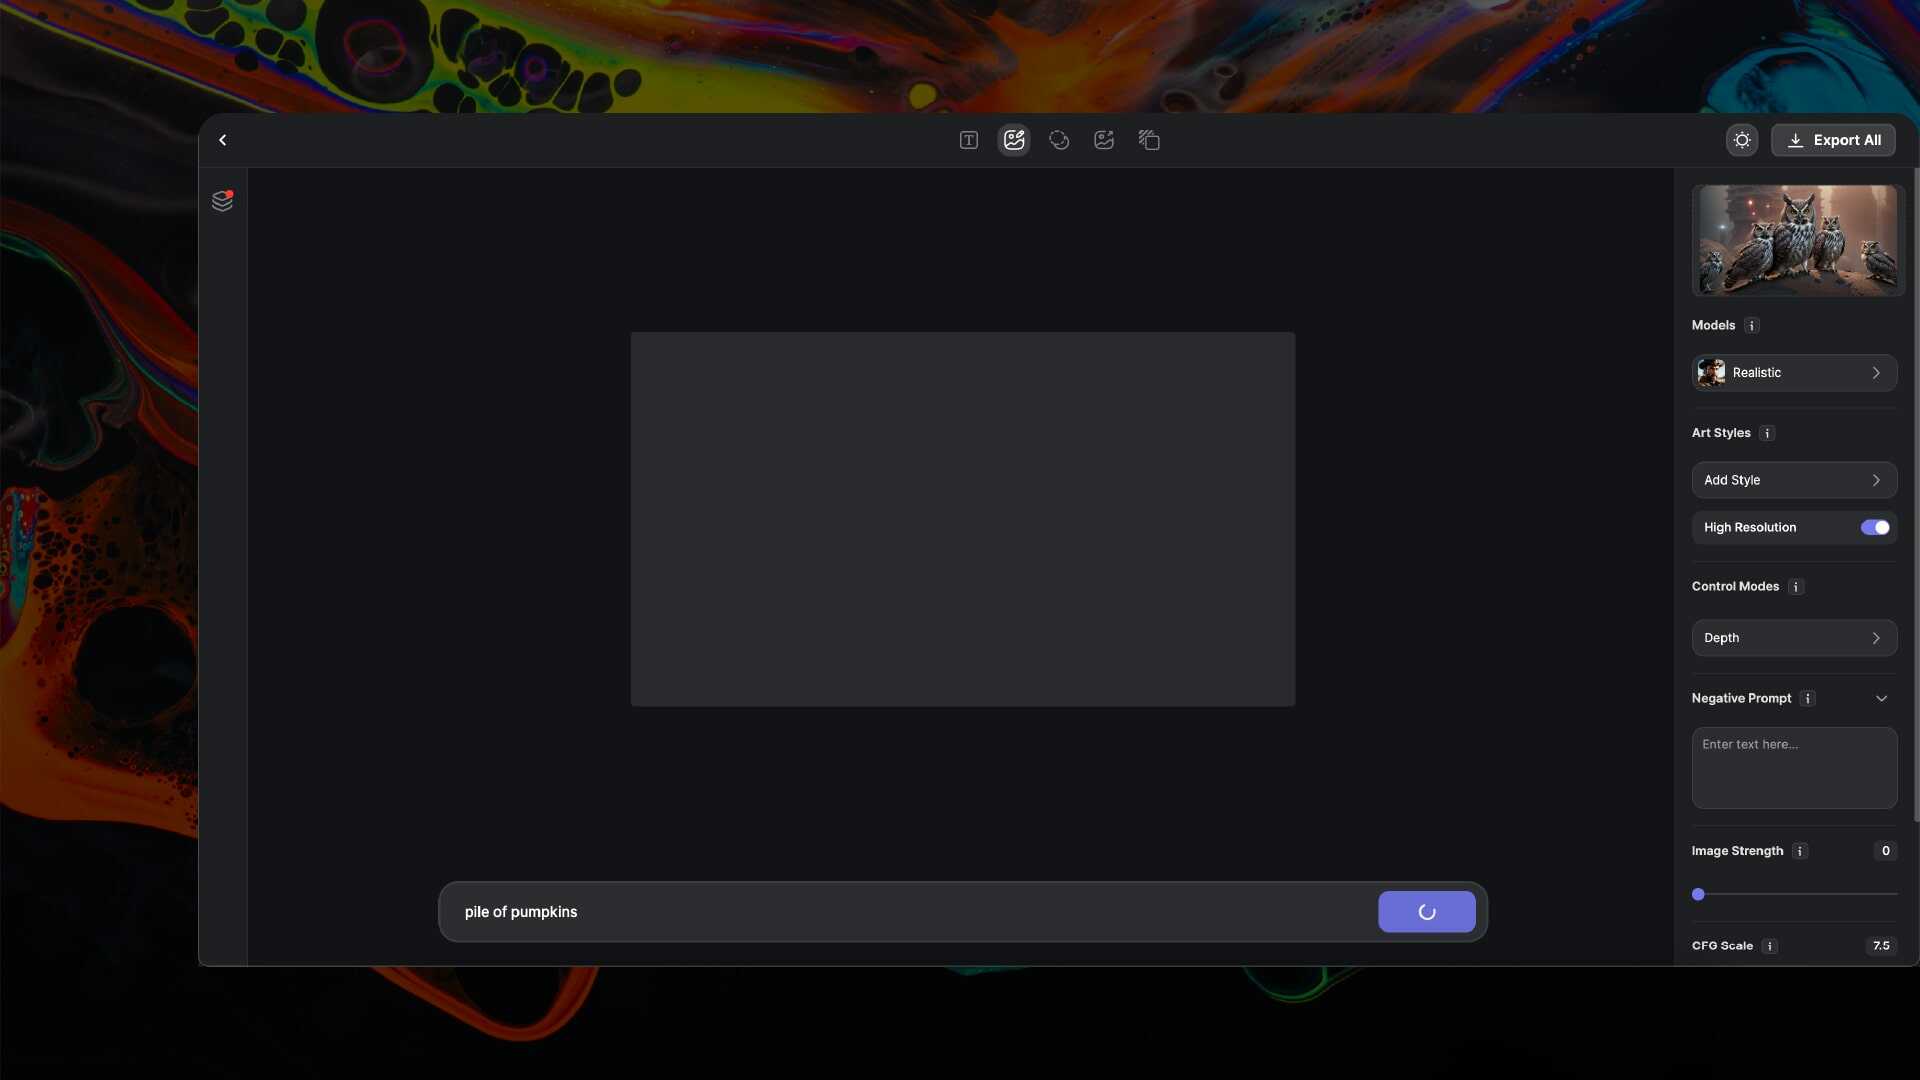Open the Depth control mode selector

(1794, 638)
